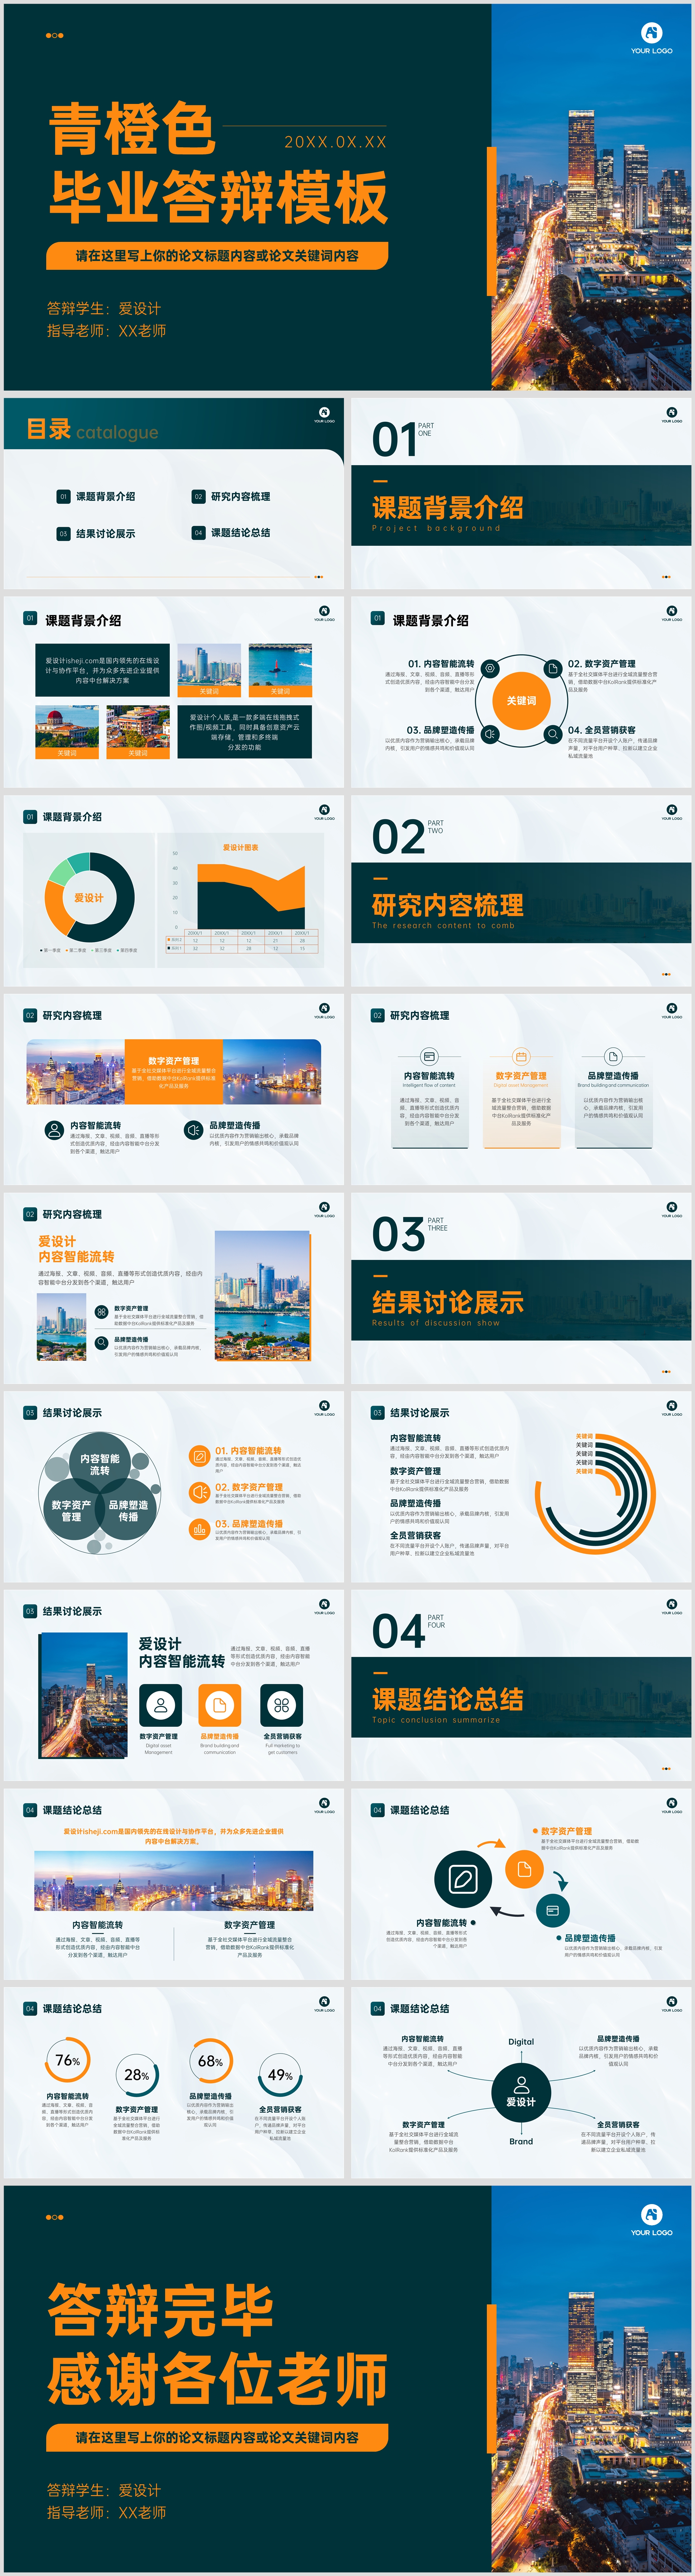The width and height of the screenshot is (695, 2576).
Task: Click the 课题背景介绍 entry in the catalogue
Action: point(106,497)
